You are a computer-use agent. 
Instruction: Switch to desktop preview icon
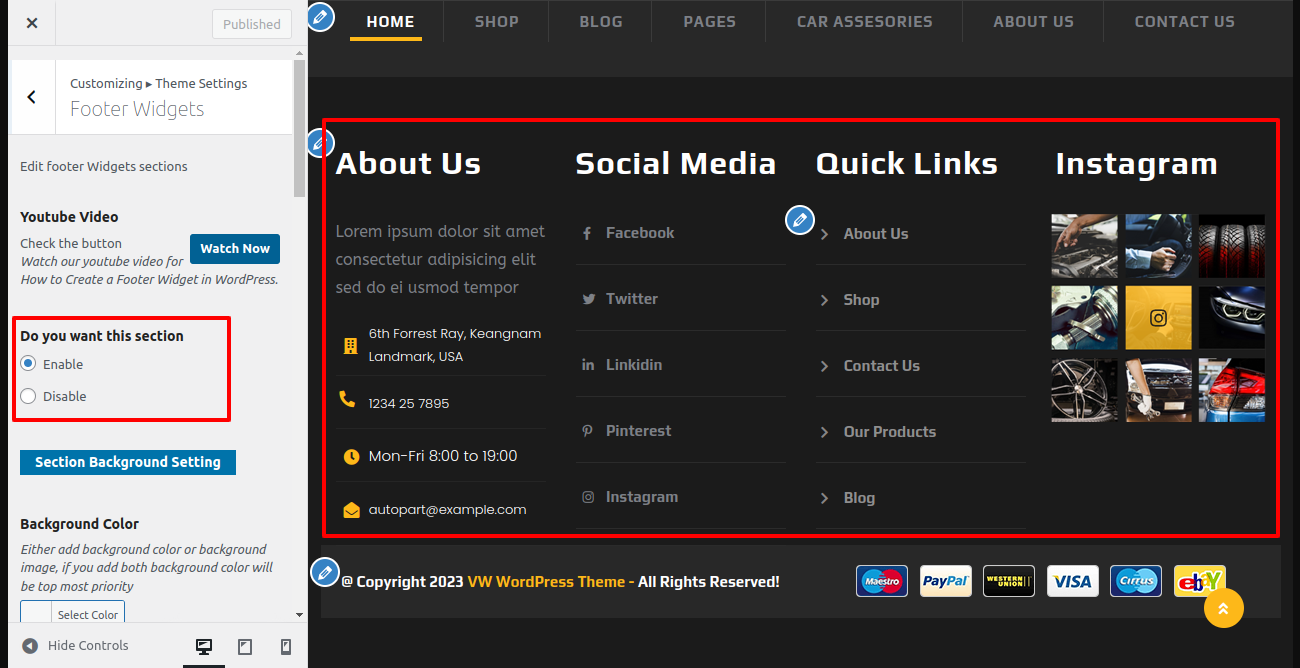coord(204,647)
